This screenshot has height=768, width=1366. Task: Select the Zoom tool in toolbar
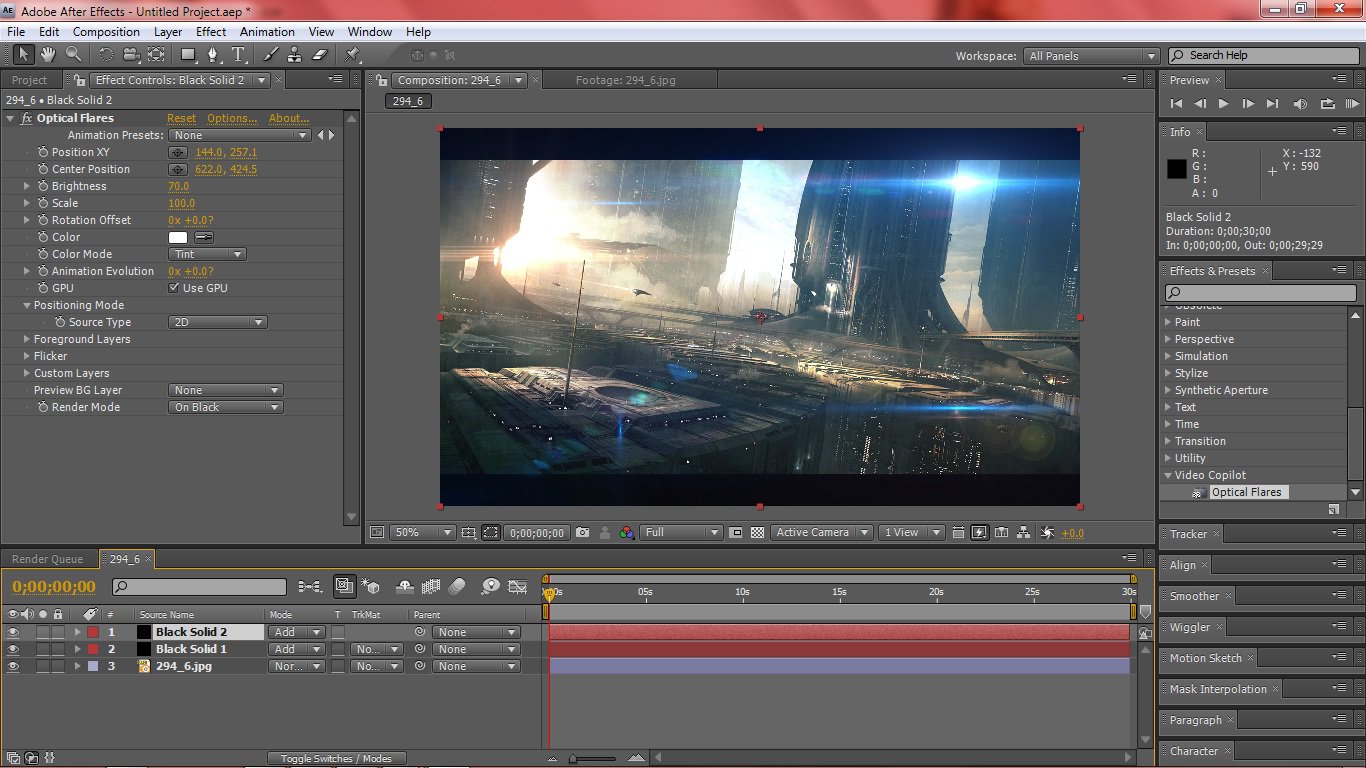(x=73, y=55)
